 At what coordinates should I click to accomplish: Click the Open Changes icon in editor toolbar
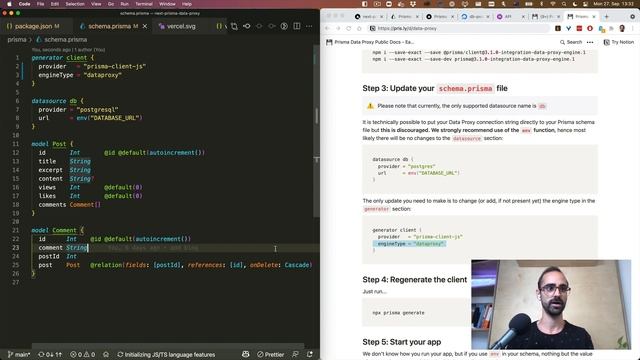click(234, 26)
